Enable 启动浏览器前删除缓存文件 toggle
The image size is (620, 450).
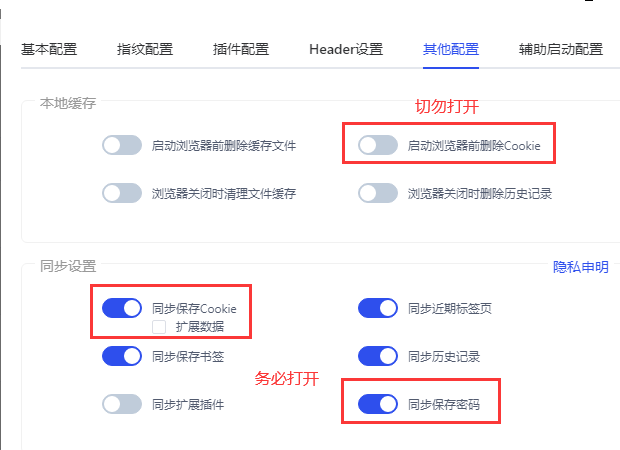point(122,145)
